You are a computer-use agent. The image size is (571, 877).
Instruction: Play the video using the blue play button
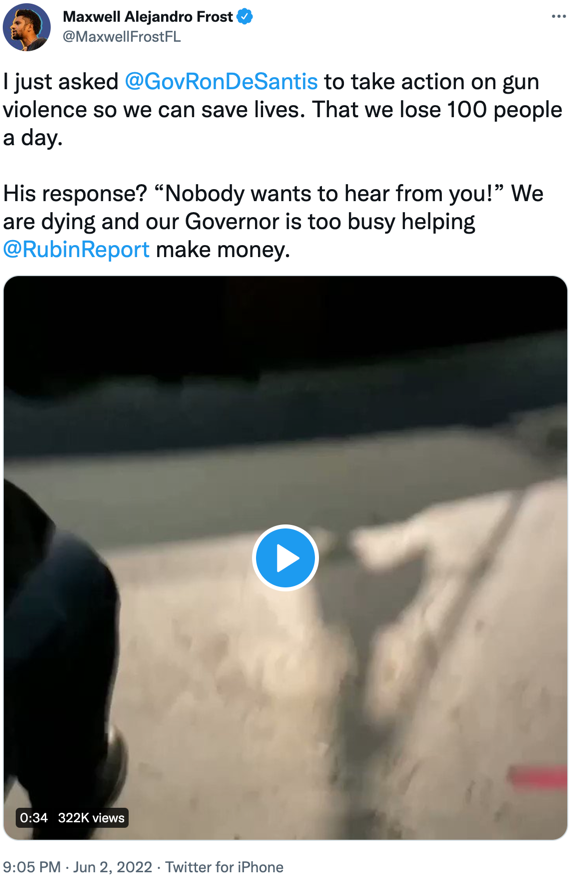coord(285,558)
